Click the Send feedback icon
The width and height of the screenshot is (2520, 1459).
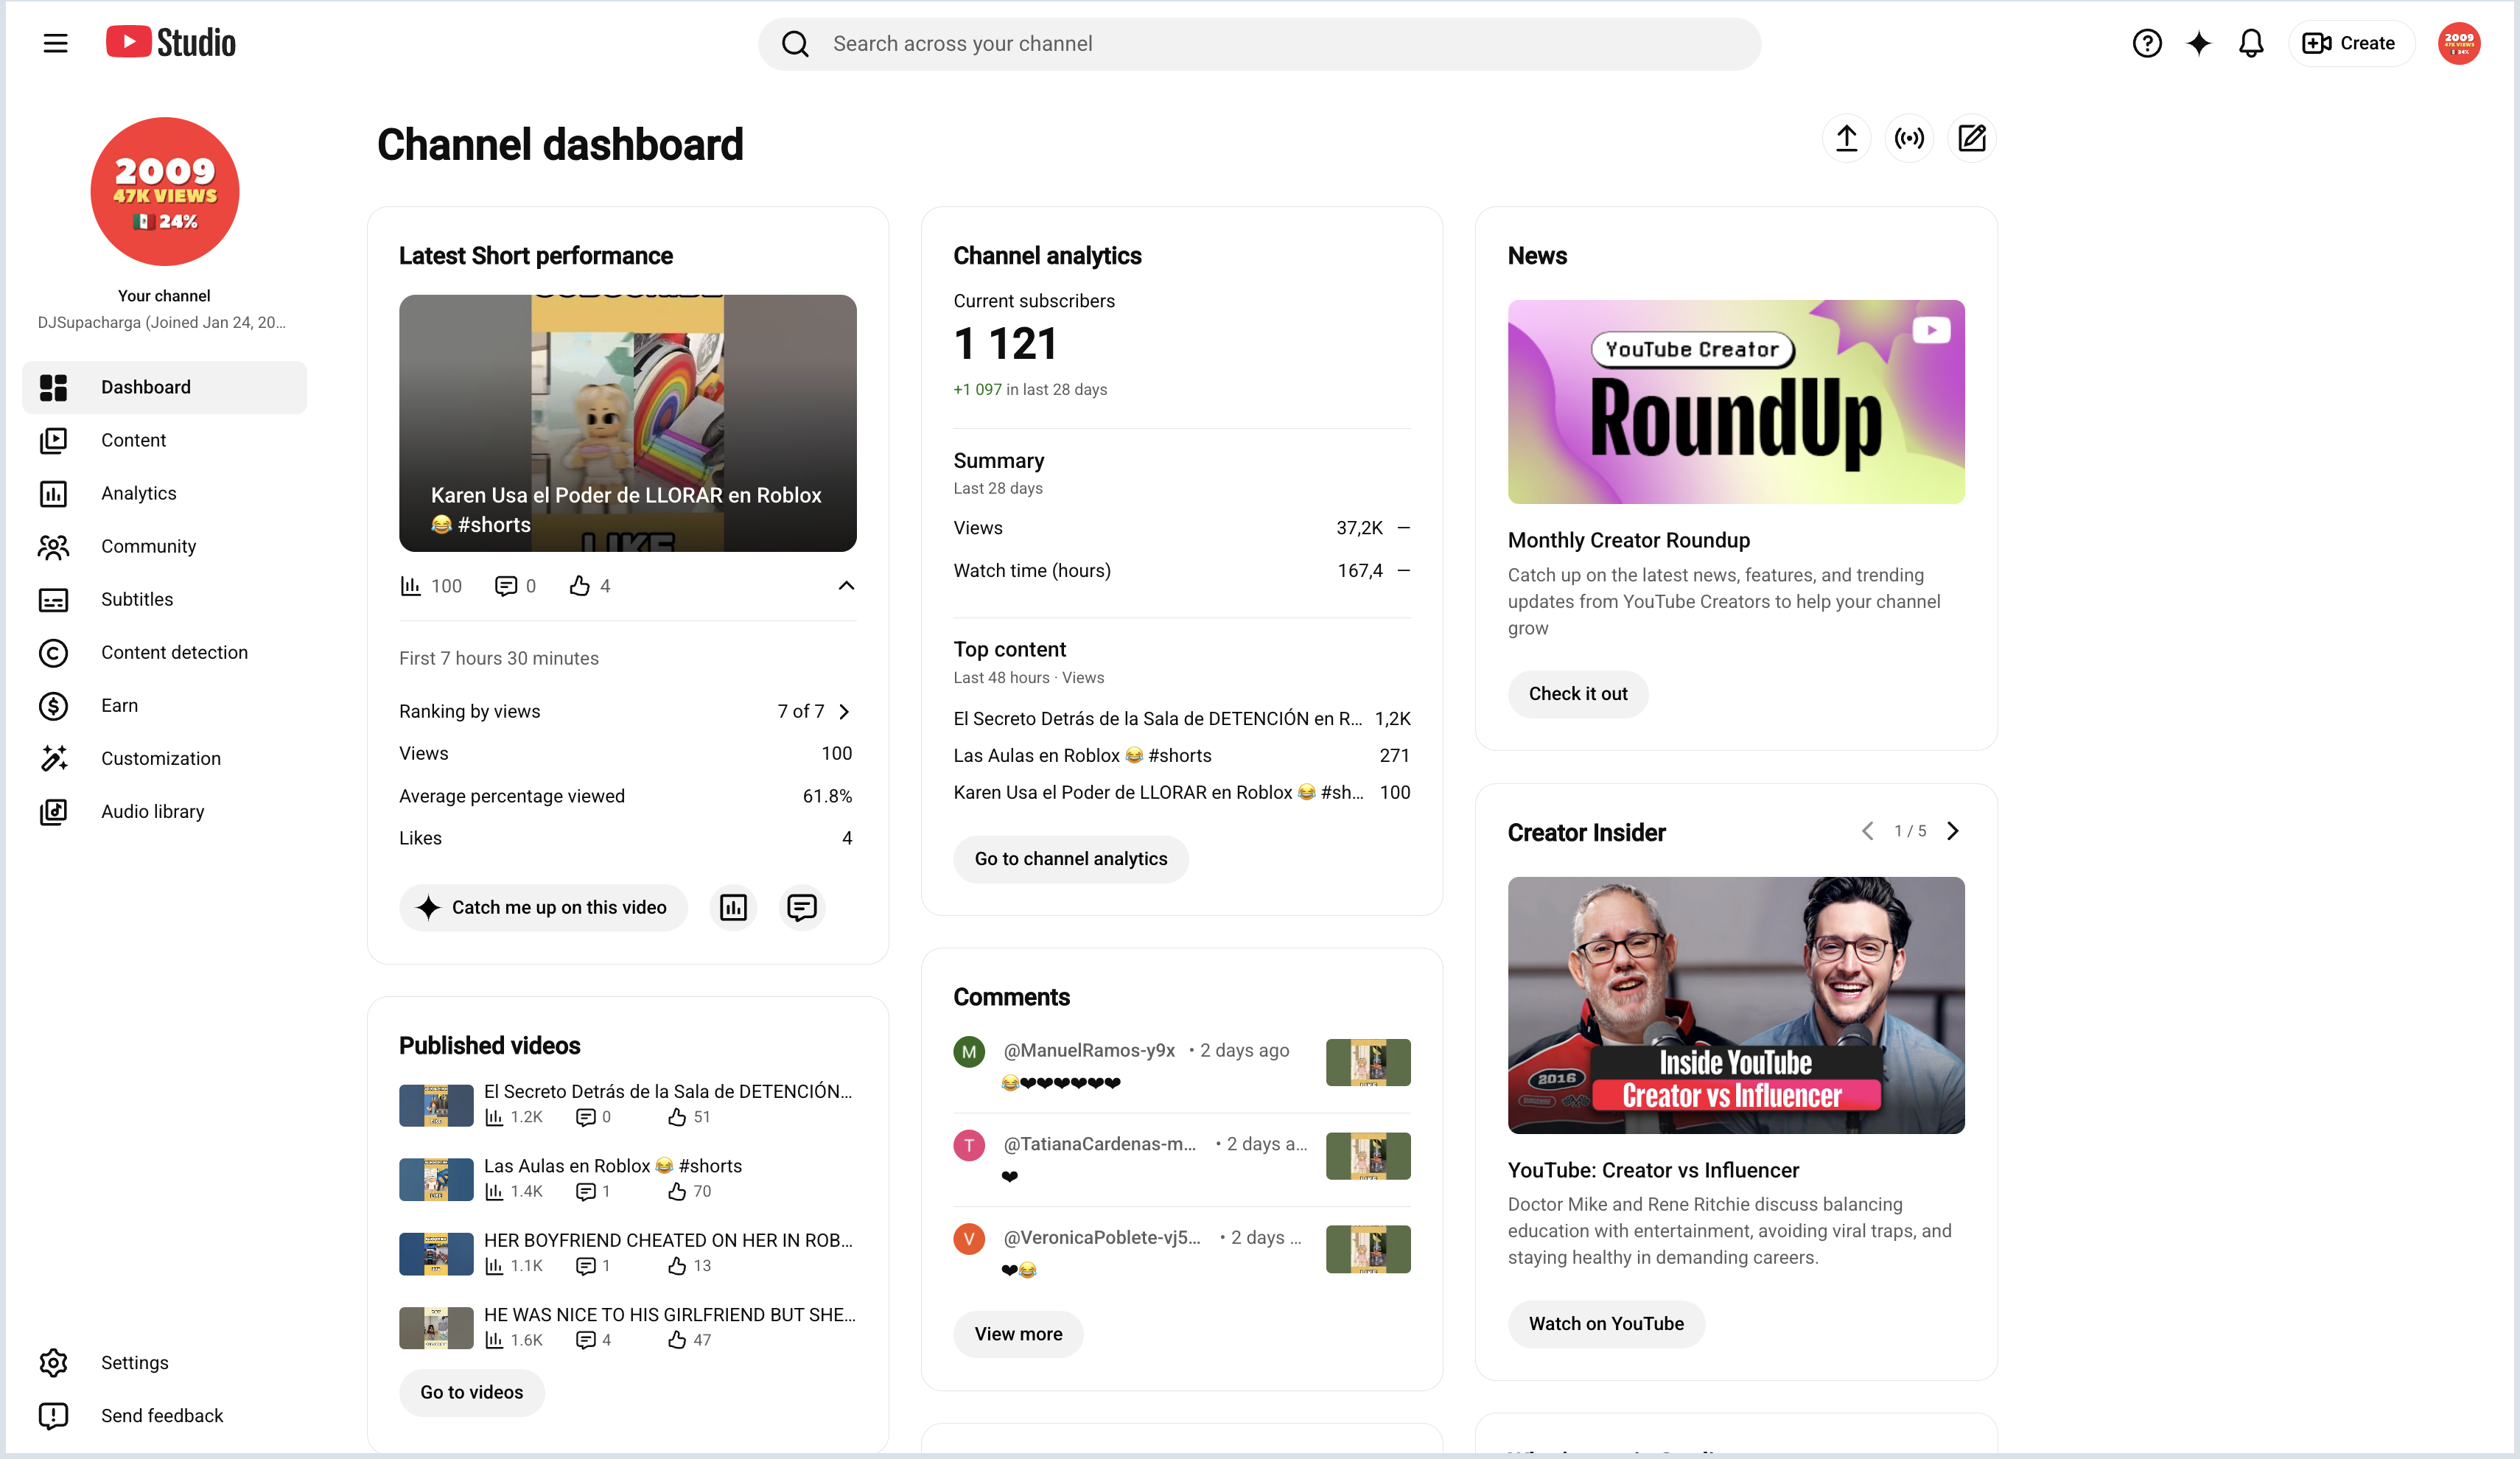point(53,1415)
